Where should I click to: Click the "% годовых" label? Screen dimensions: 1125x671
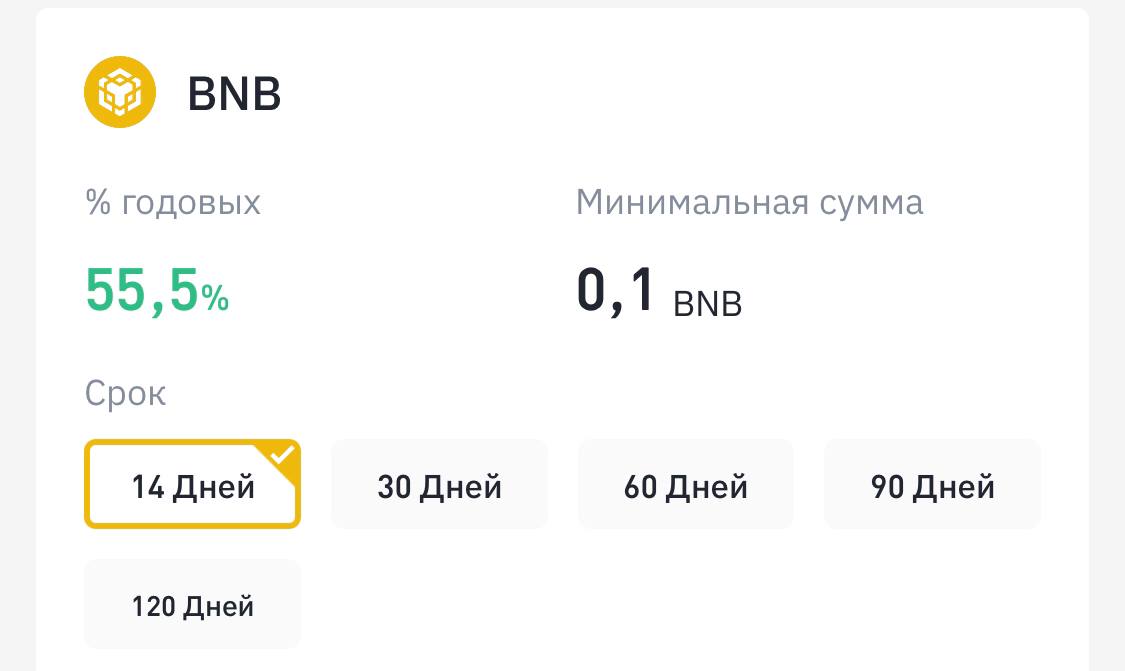(x=173, y=203)
